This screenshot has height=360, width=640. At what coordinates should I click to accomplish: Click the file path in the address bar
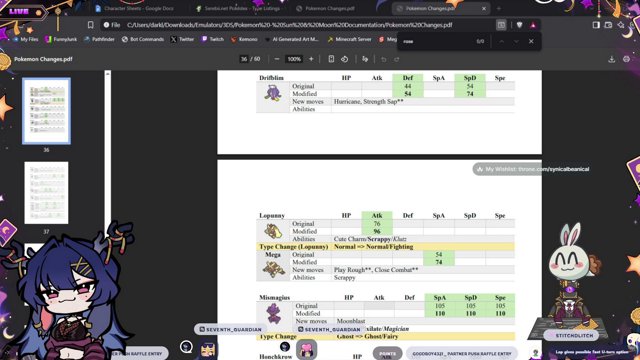(x=289, y=25)
